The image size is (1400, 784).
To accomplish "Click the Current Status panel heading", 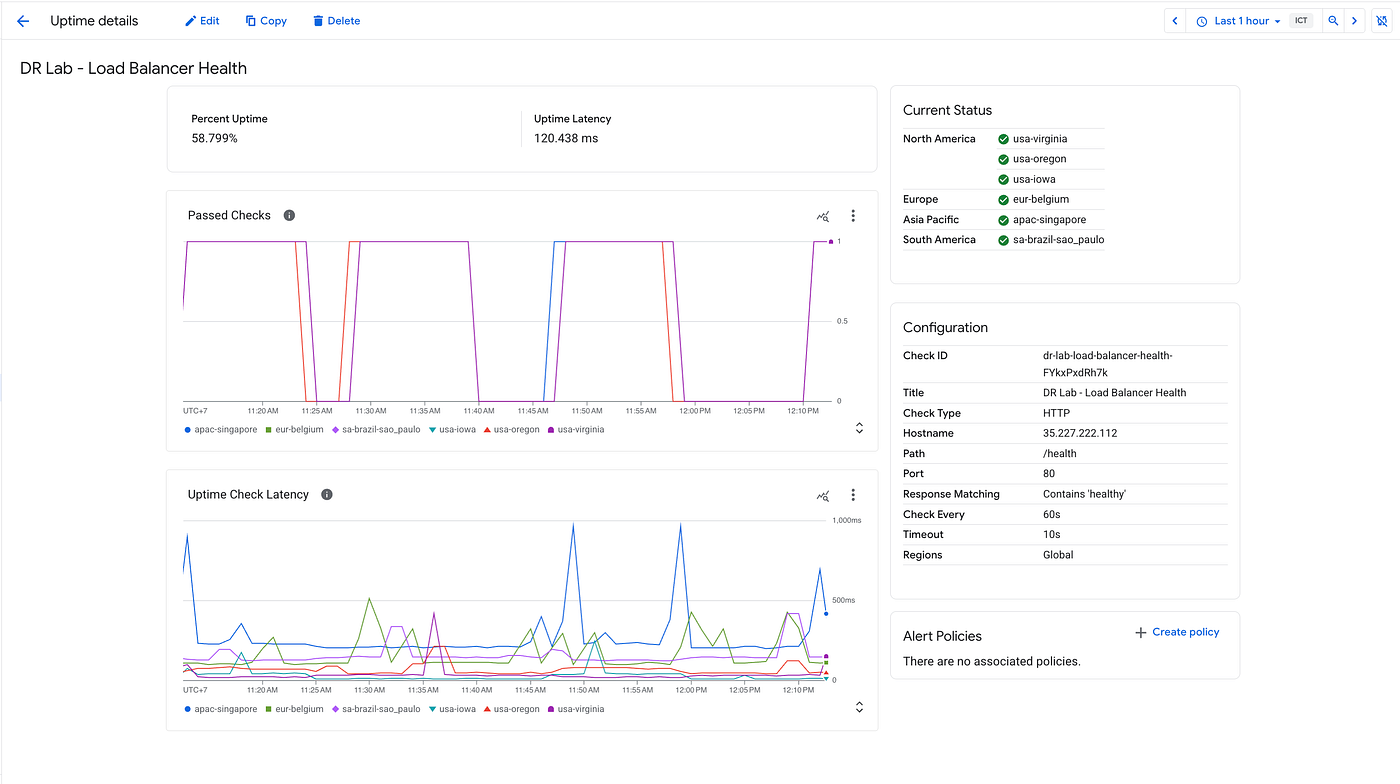I will pyautogui.click(x=947, y=110).
